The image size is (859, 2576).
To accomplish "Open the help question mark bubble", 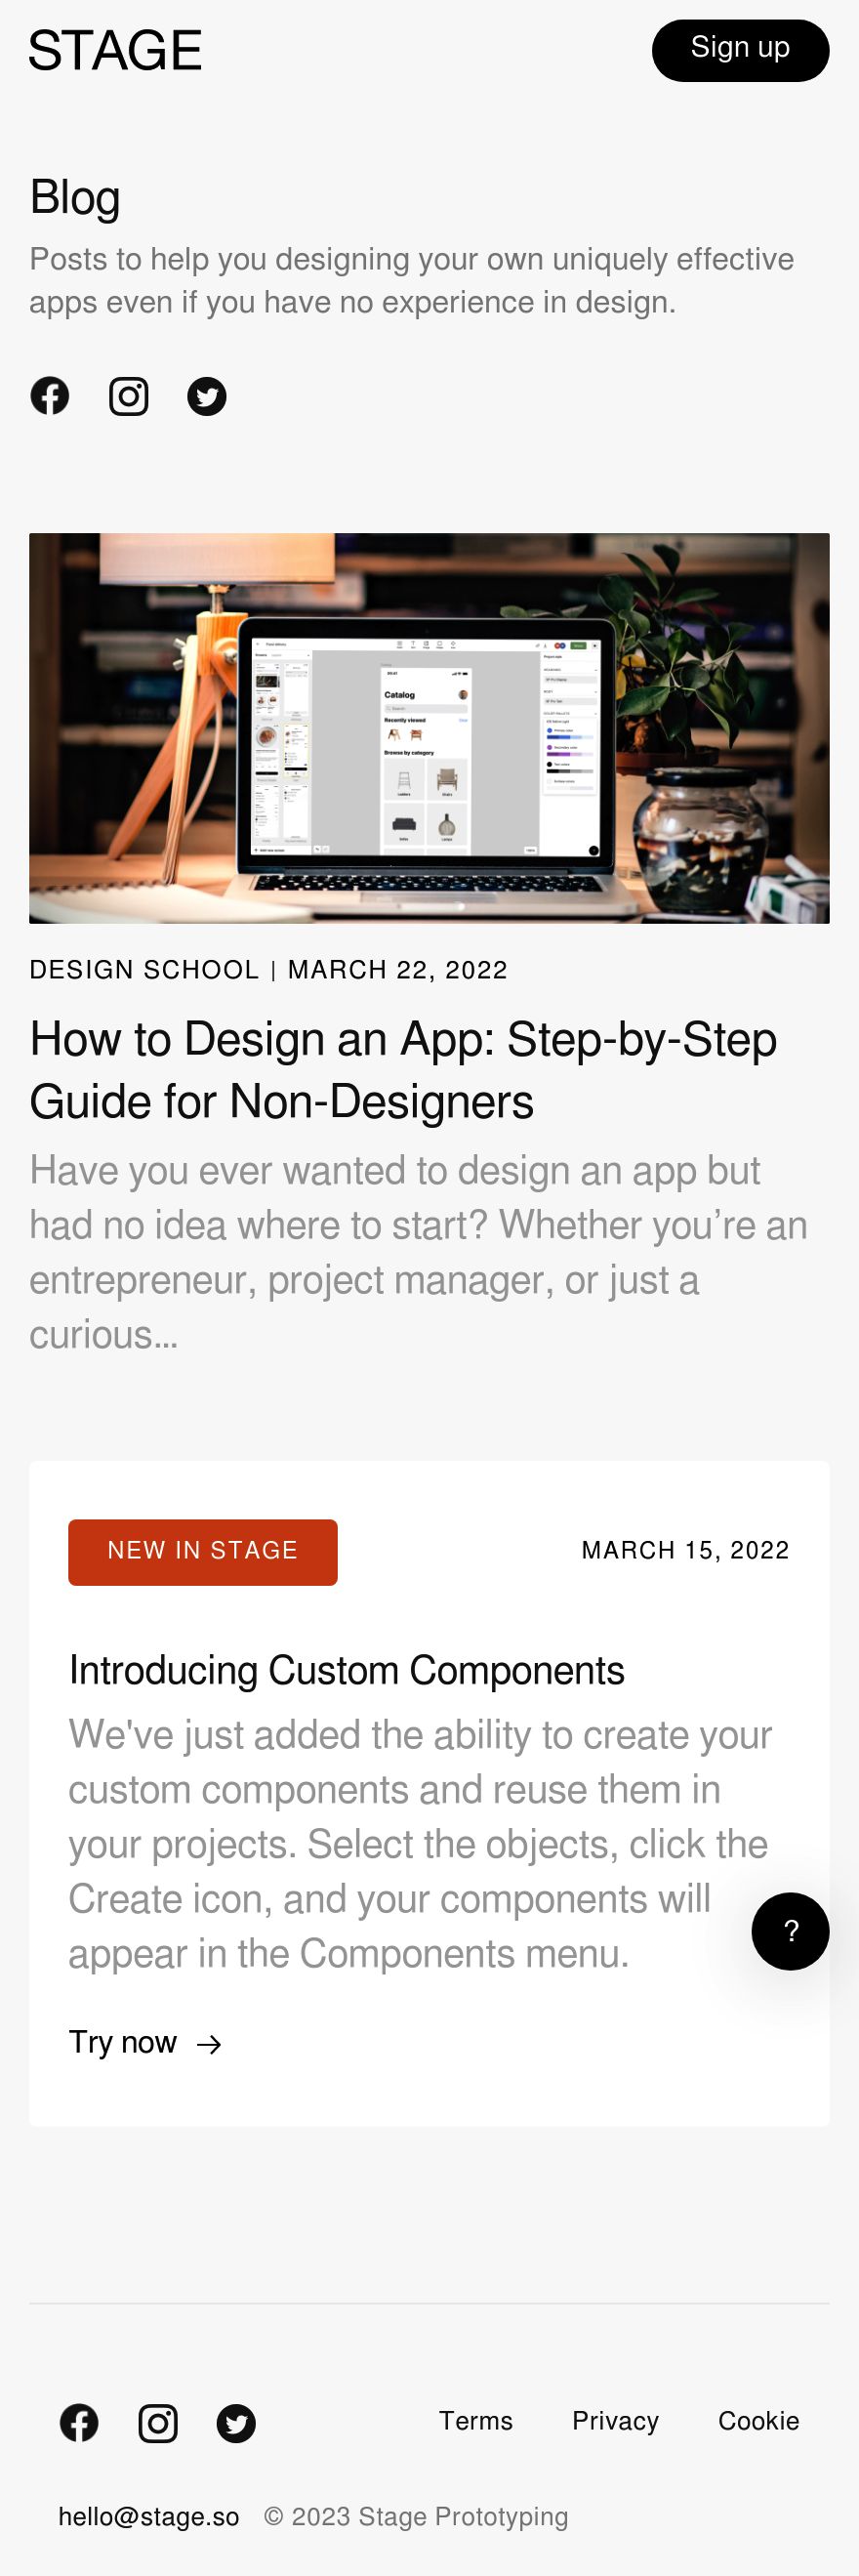I will 790,1931.
